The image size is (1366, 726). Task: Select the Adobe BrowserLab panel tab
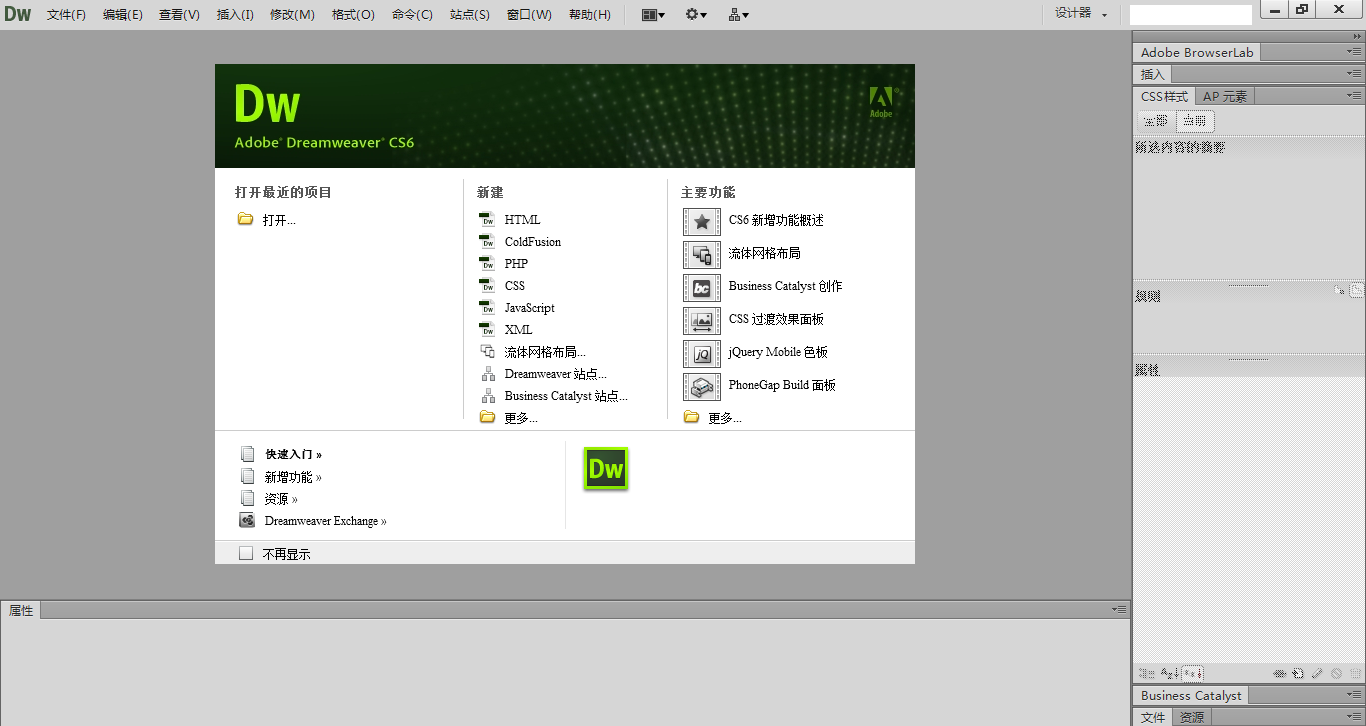[1197, 52]
